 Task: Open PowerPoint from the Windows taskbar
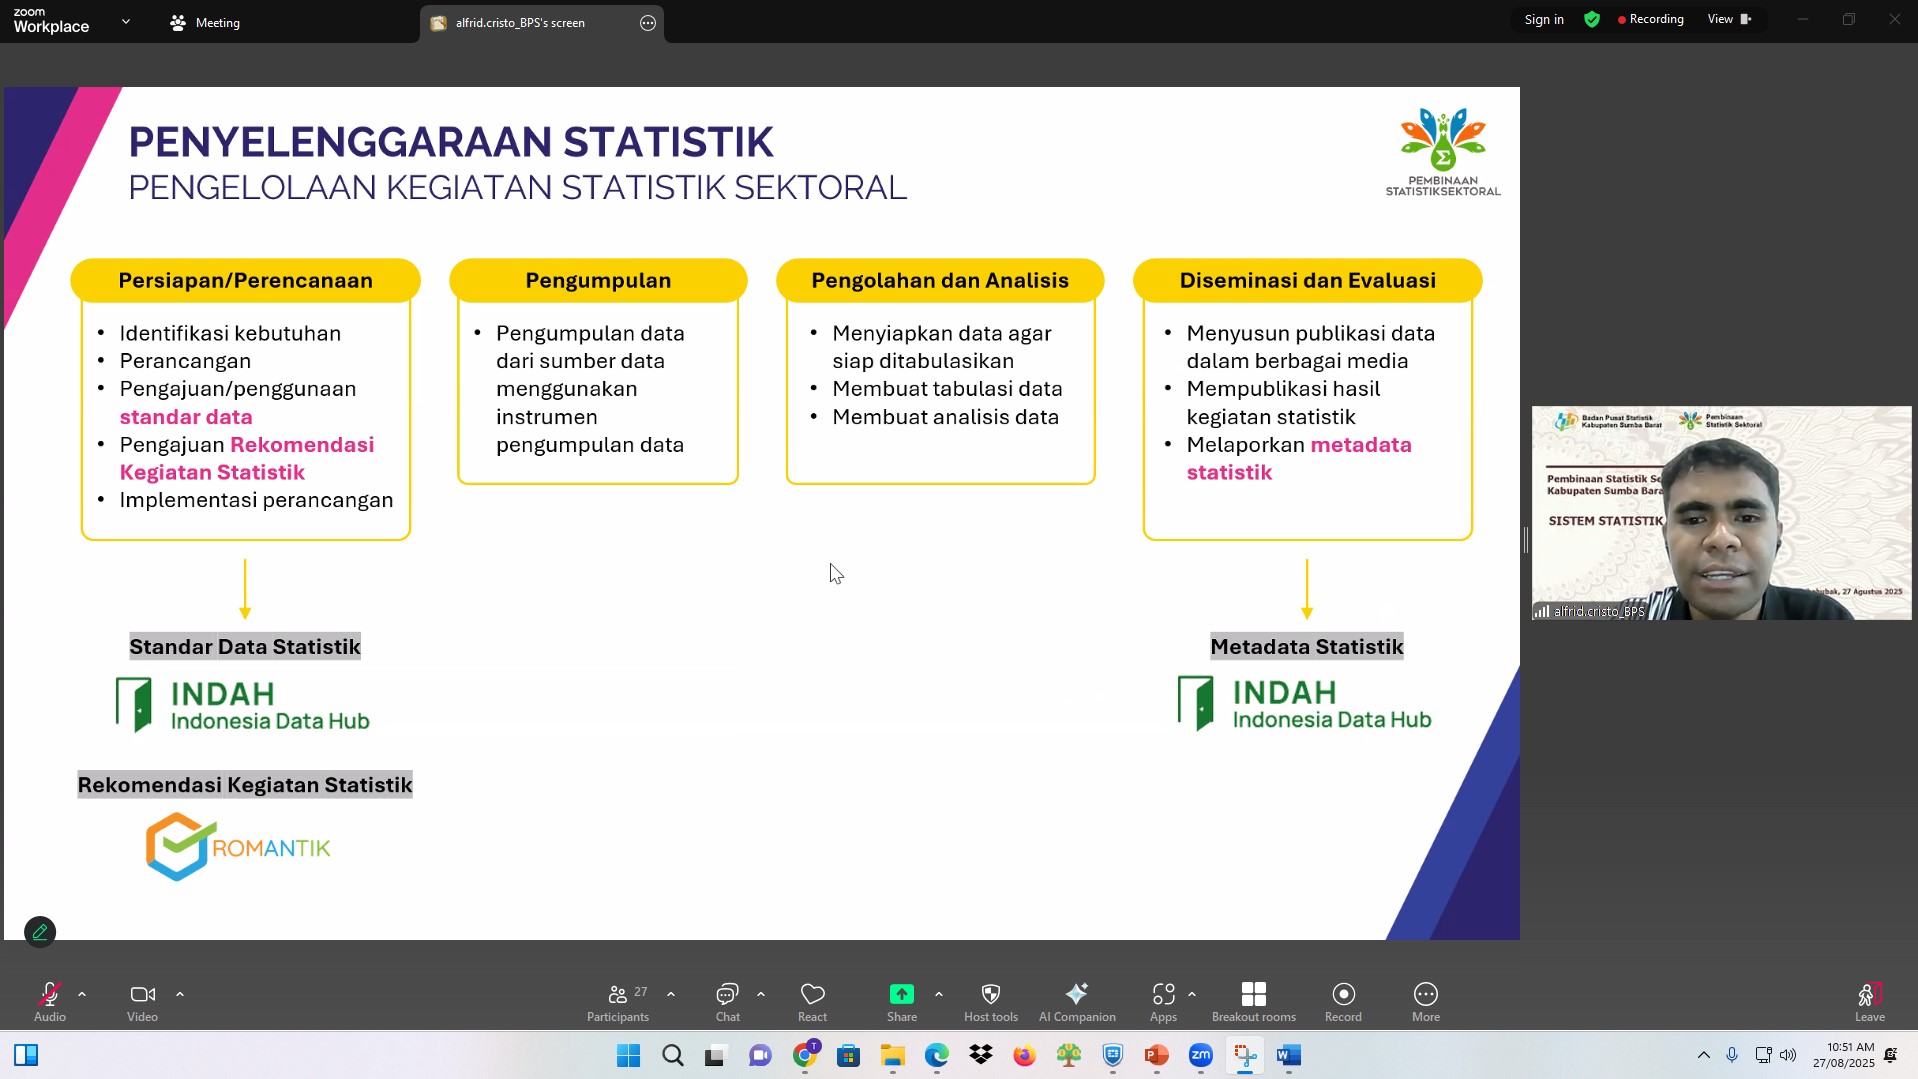coord(1156,1056)
